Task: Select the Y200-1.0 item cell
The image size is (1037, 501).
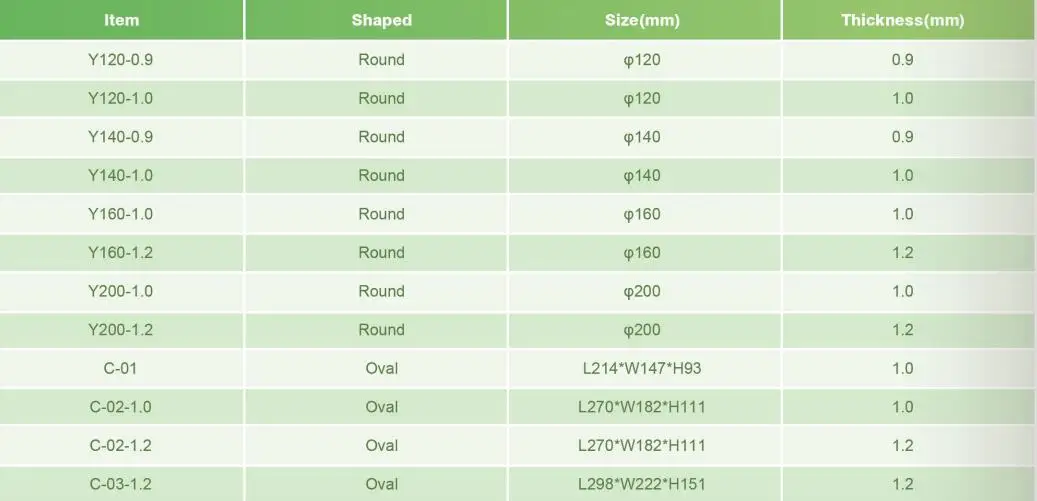Action: 122,291
